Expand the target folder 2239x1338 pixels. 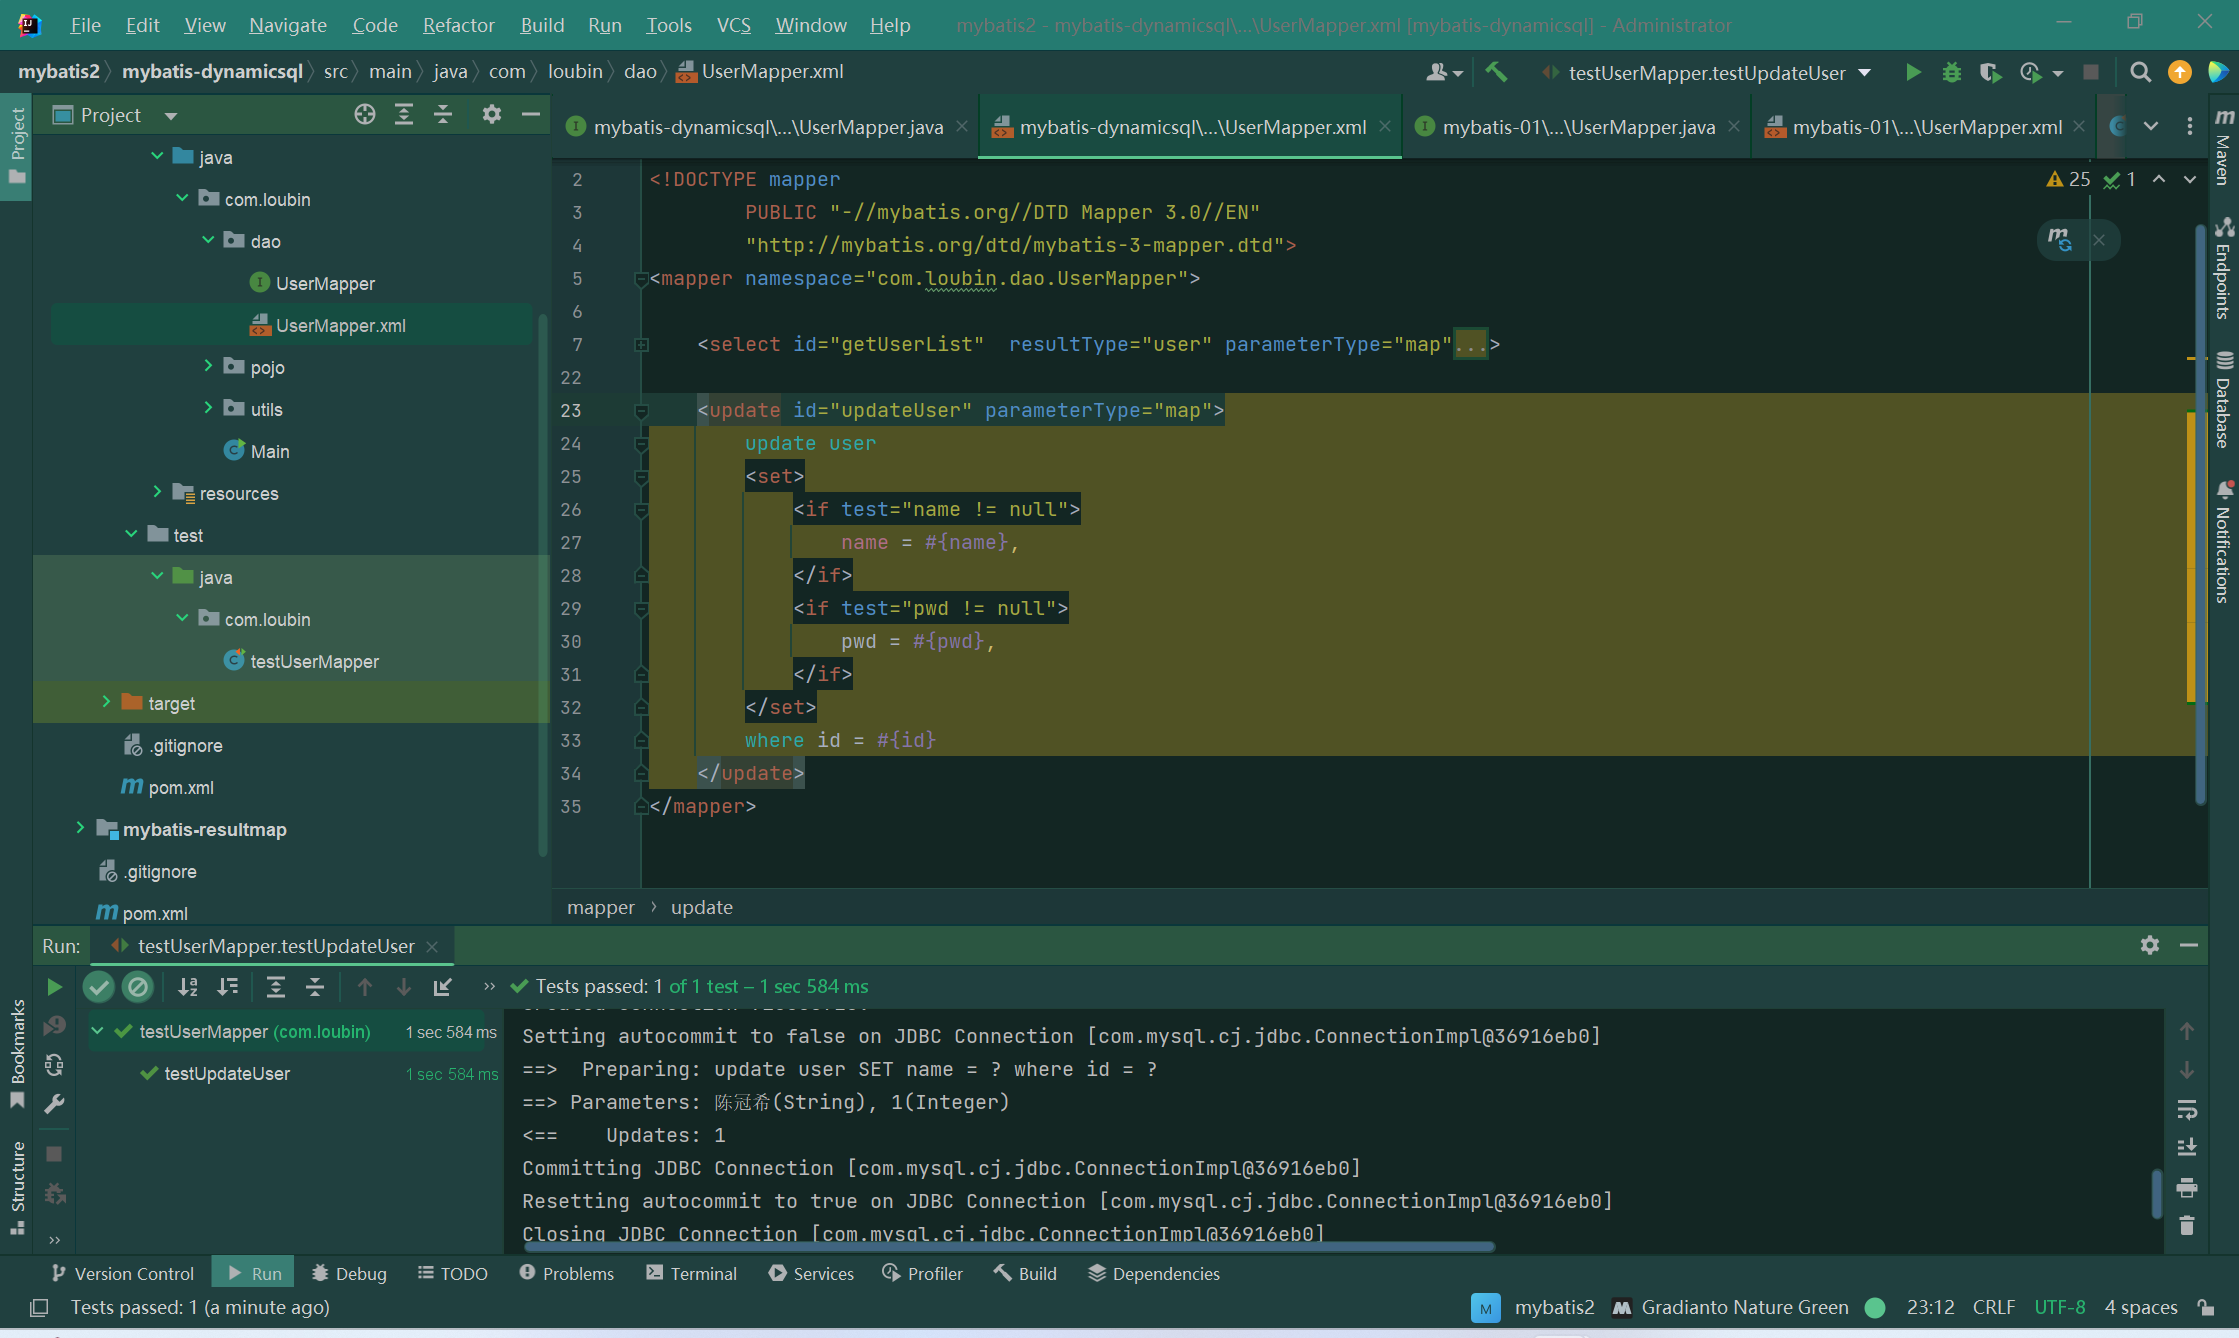106,703
